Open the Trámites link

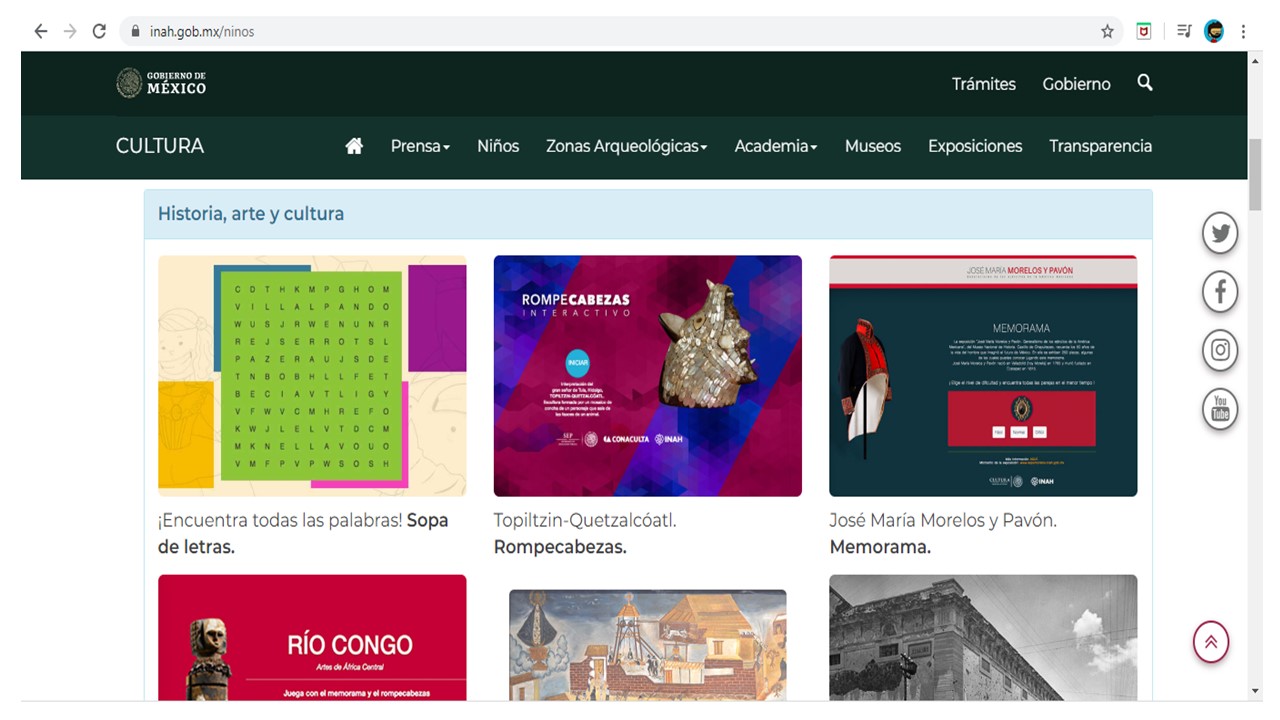coord(984,84)
